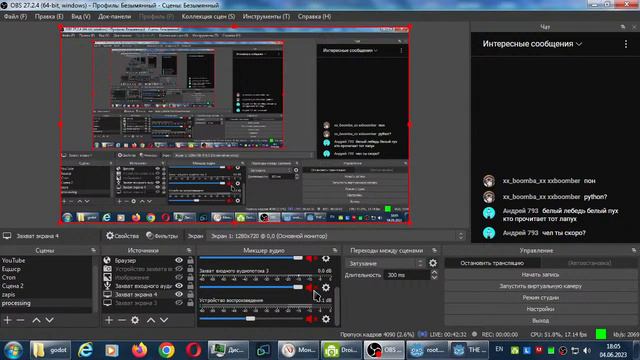Move scene down in Scenes panel

click(49, 320)
